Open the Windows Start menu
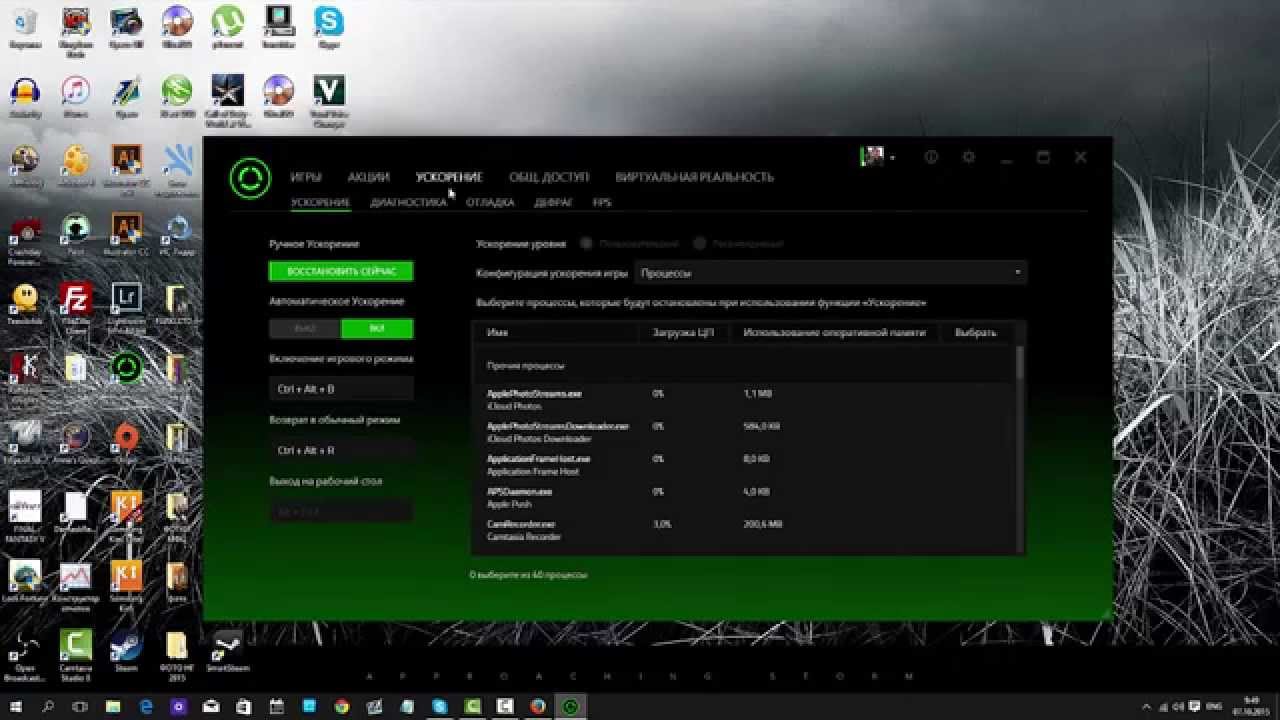Image resolution: width=1280 pixels, height=720 pixels. click(16, 706)
